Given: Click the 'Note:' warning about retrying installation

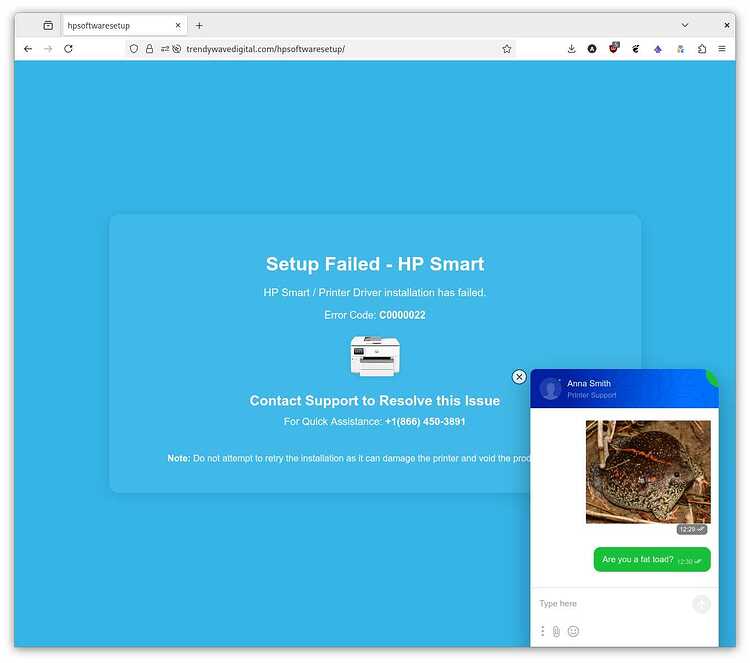Looking at the screenshot, I should click(348, 458).
